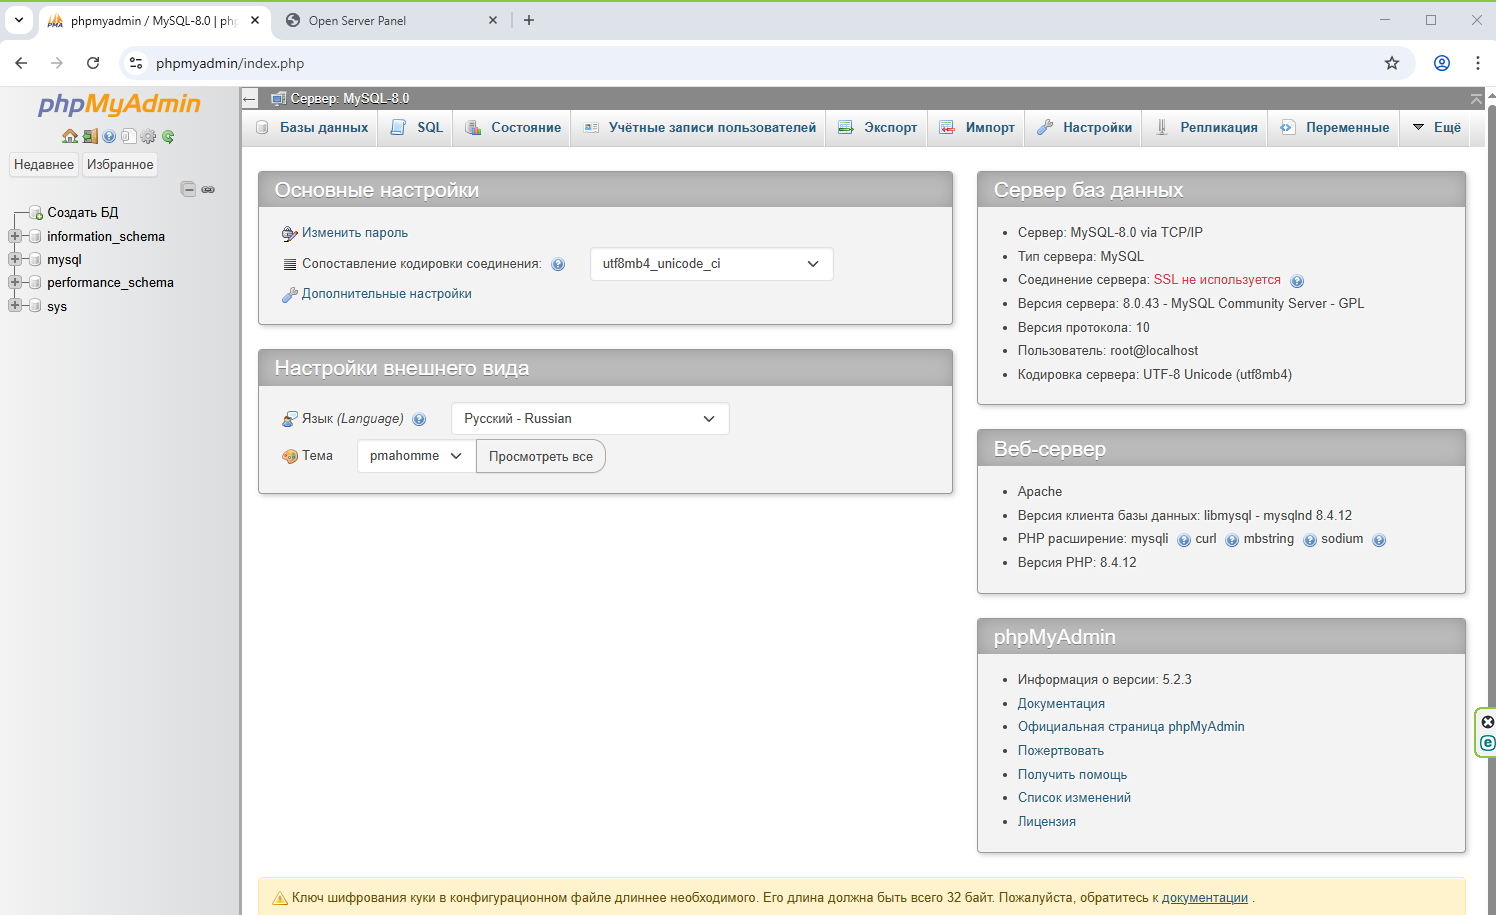
Task: Open the Лицензия link
Action: 1047,821
